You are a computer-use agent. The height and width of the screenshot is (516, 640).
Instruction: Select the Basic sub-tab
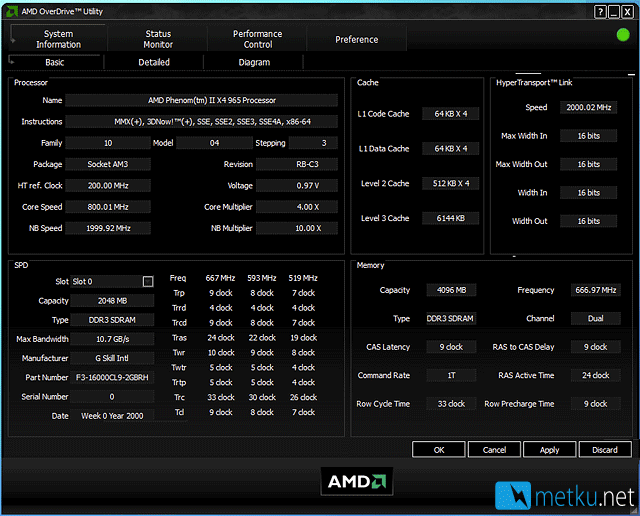(55, 62)
